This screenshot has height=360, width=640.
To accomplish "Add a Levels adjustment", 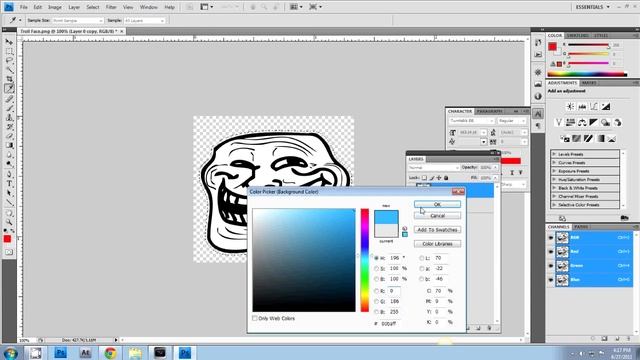I will click(x=582, y=107).
